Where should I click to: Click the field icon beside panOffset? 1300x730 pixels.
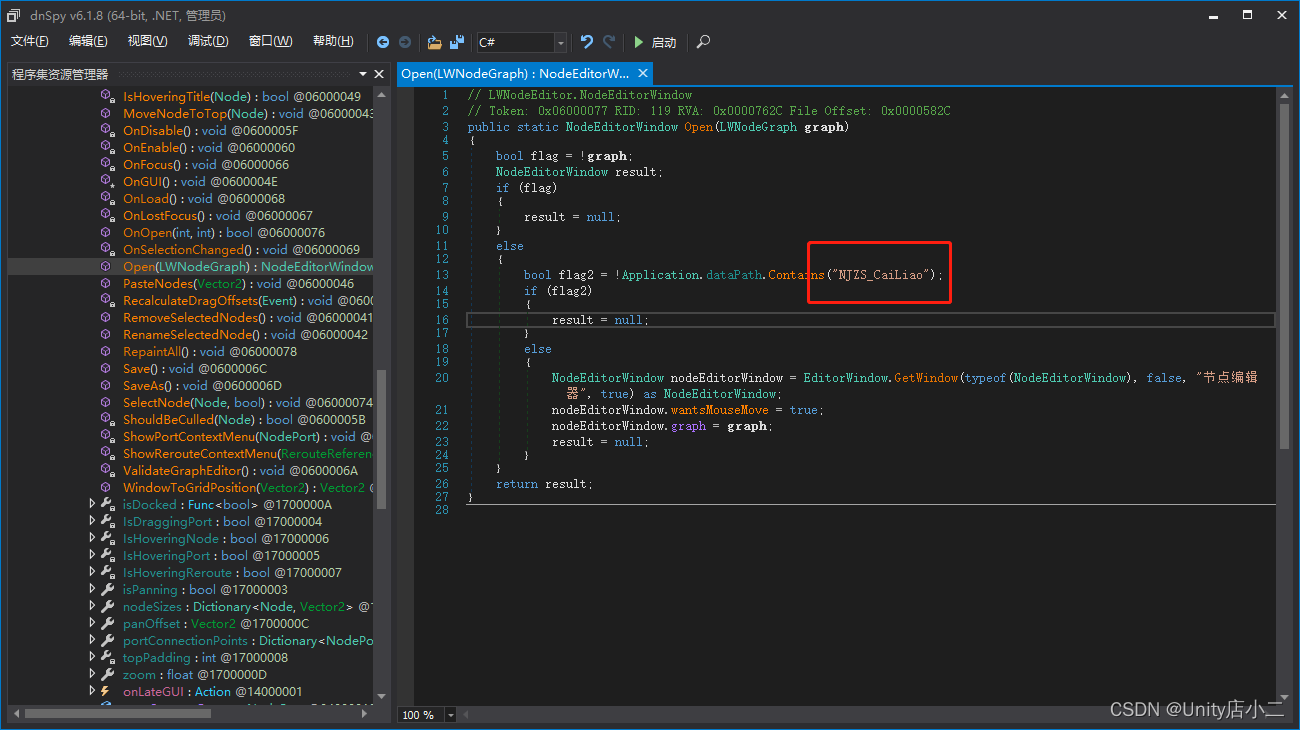[107, 623]
